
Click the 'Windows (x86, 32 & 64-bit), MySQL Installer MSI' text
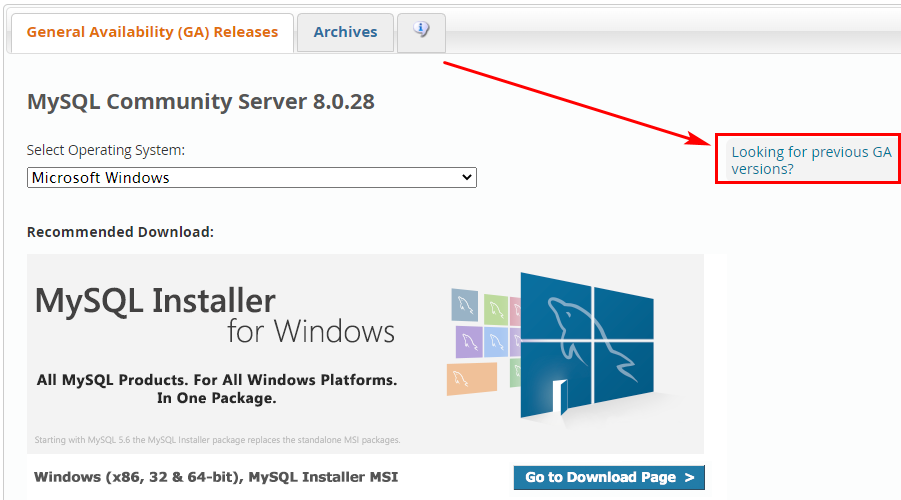pyautogui.click(x=216, y=477)
